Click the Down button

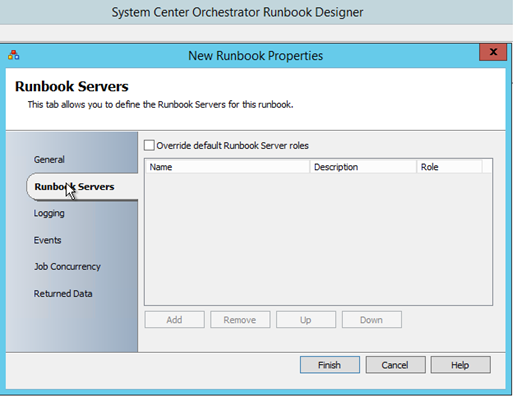coord(371,320)
